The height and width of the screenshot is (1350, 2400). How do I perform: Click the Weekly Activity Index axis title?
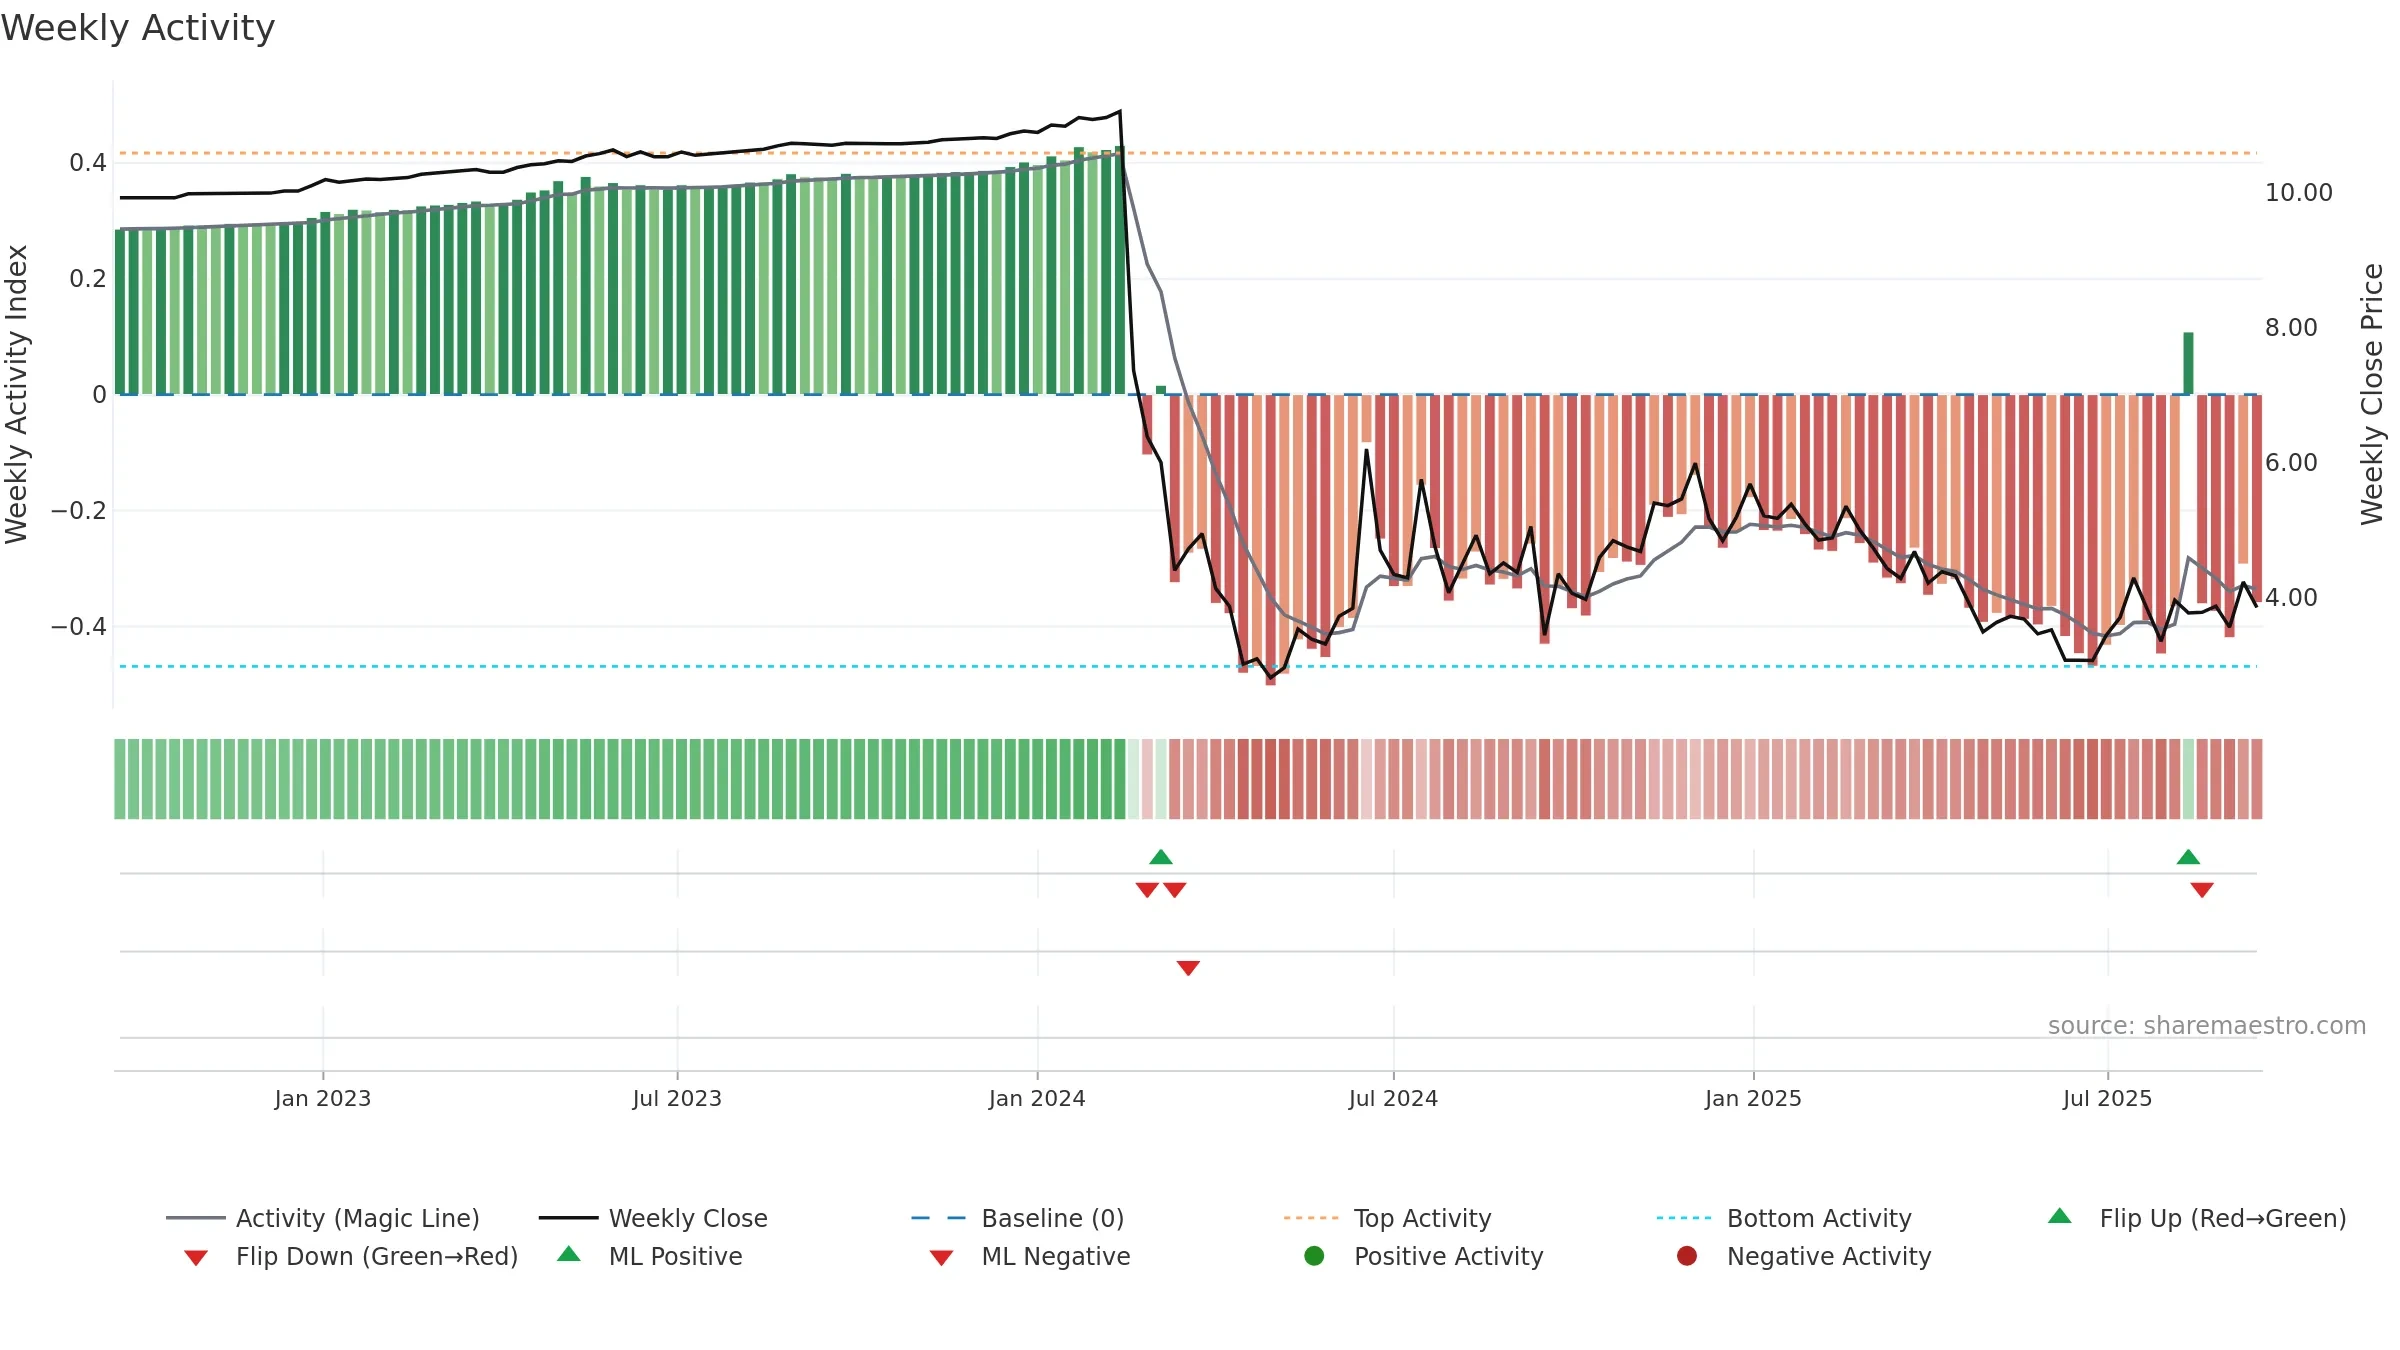click(x=16, y=394)
